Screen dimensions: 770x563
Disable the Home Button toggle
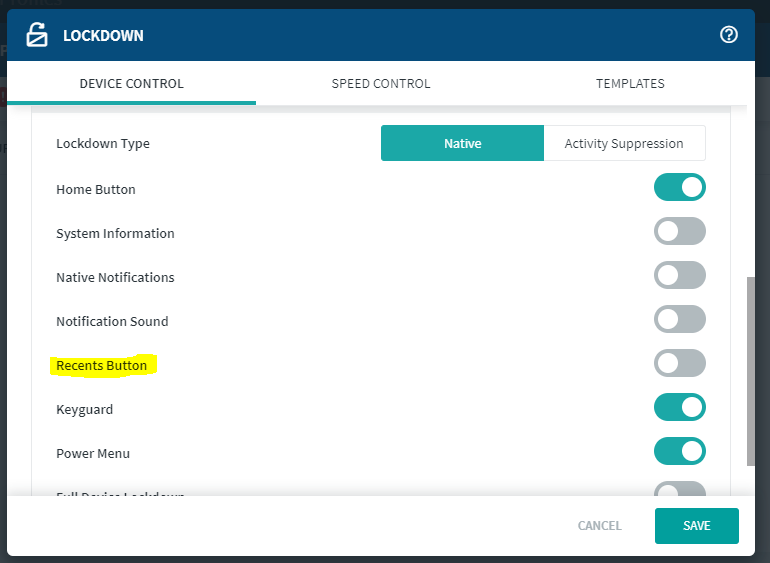coord(680,188)
